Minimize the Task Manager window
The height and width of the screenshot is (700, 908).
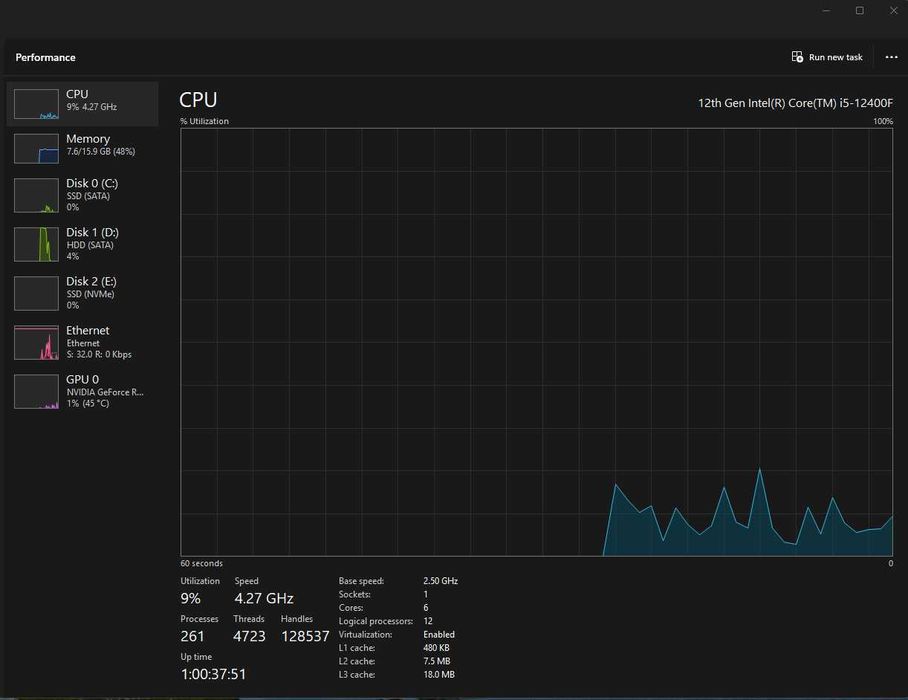tap(826, 10)
